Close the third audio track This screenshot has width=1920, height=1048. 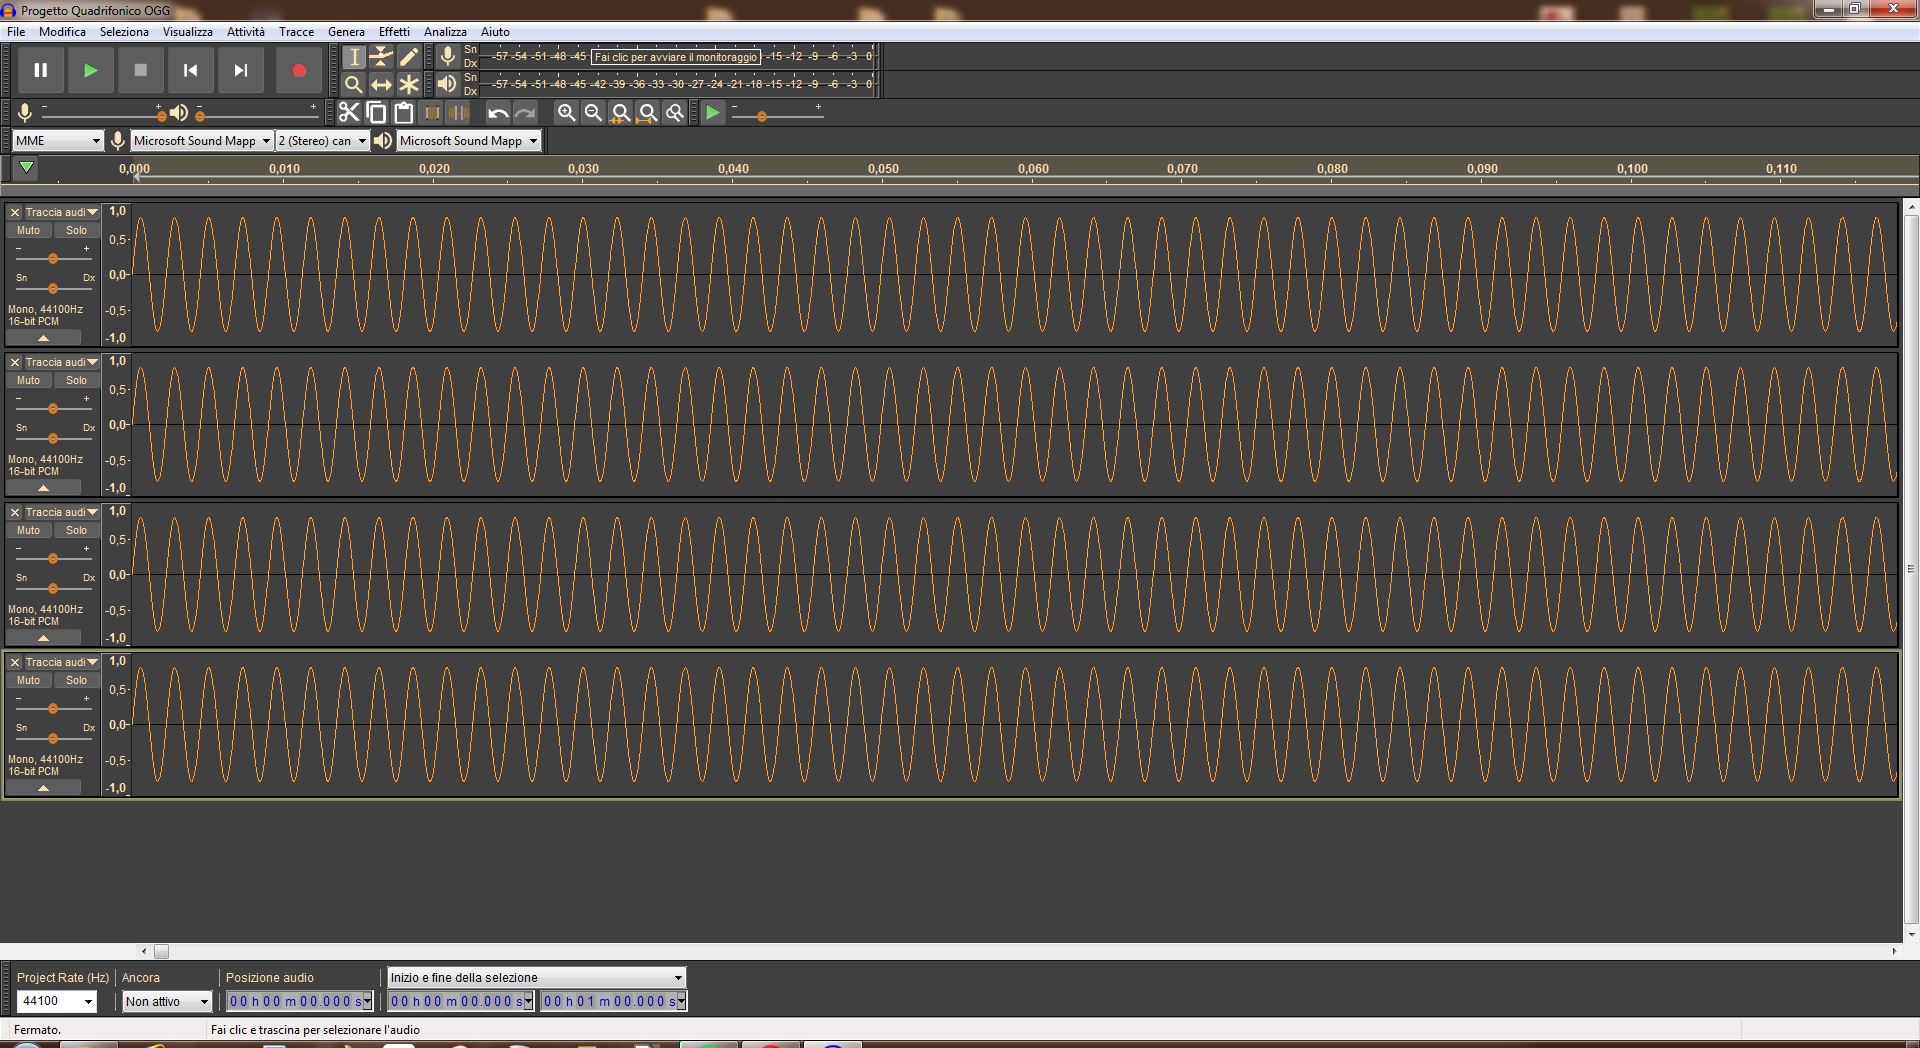pyautogui.click(x=15, y=512)
